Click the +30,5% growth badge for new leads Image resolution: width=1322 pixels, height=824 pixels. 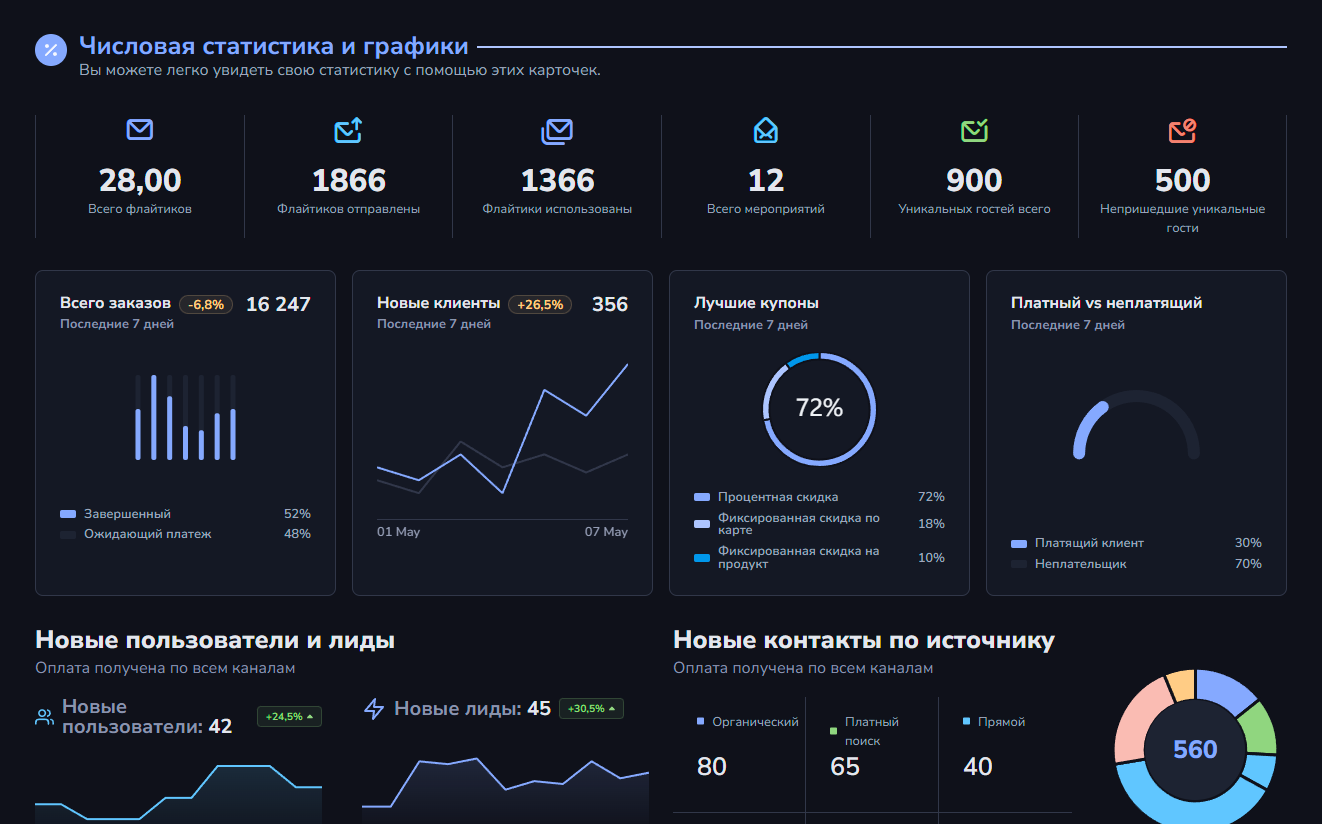pos(591,709)
